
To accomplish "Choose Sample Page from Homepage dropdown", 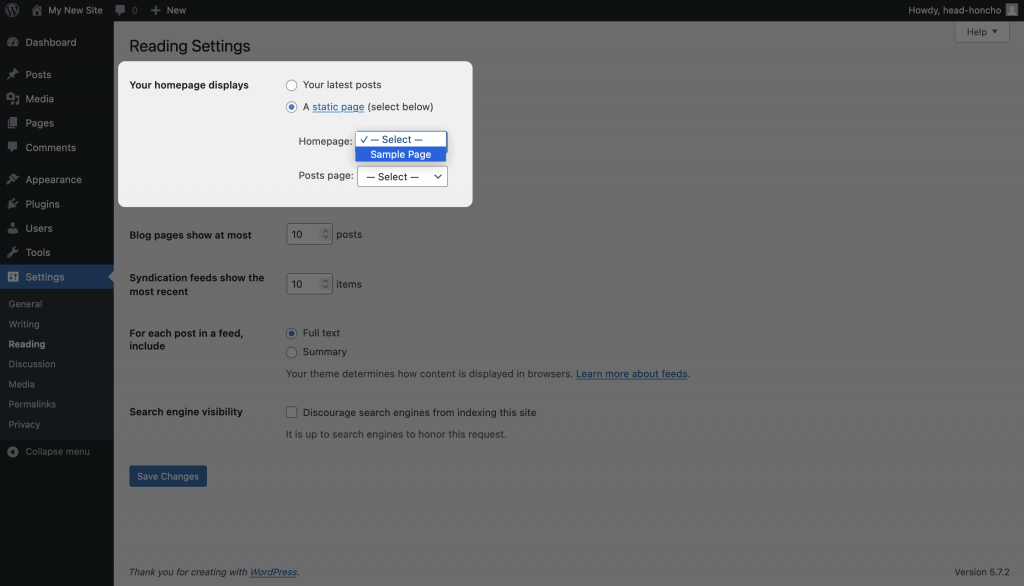I will 401,155.
